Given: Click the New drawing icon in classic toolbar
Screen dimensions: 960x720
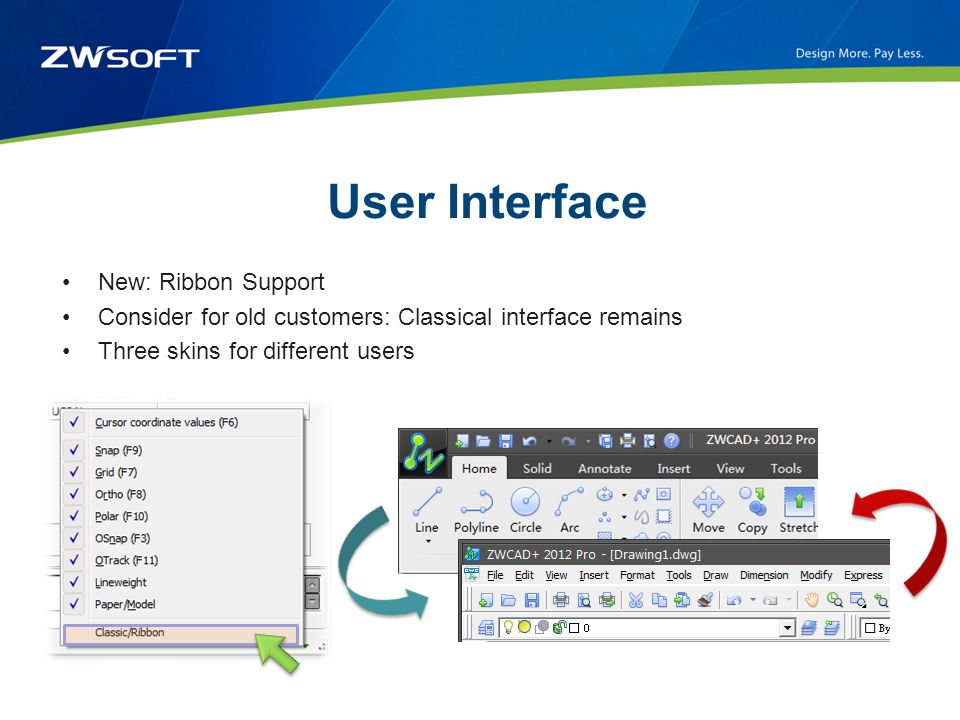Looking at the screenshot, I should (x=486, y=600).
